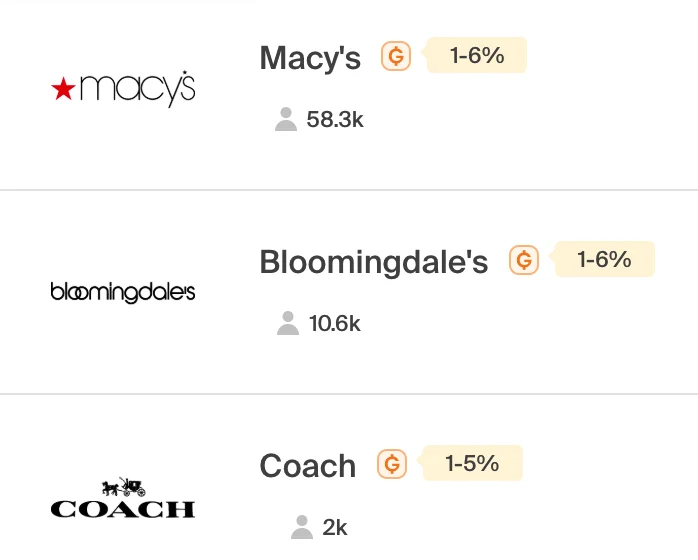This screenshot has width=698, height=560.
Task: Open the Macy's store name link
Action: [x=310, y=58]
